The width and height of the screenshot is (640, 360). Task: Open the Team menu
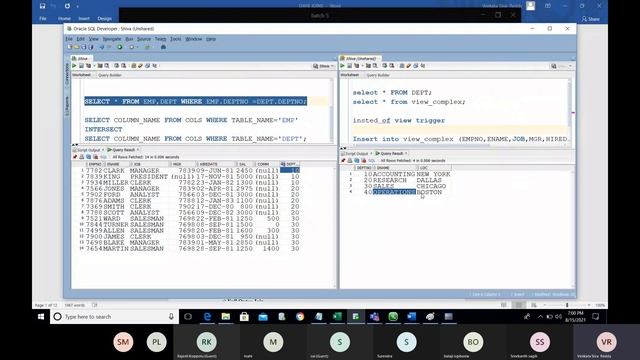point(160,39)
